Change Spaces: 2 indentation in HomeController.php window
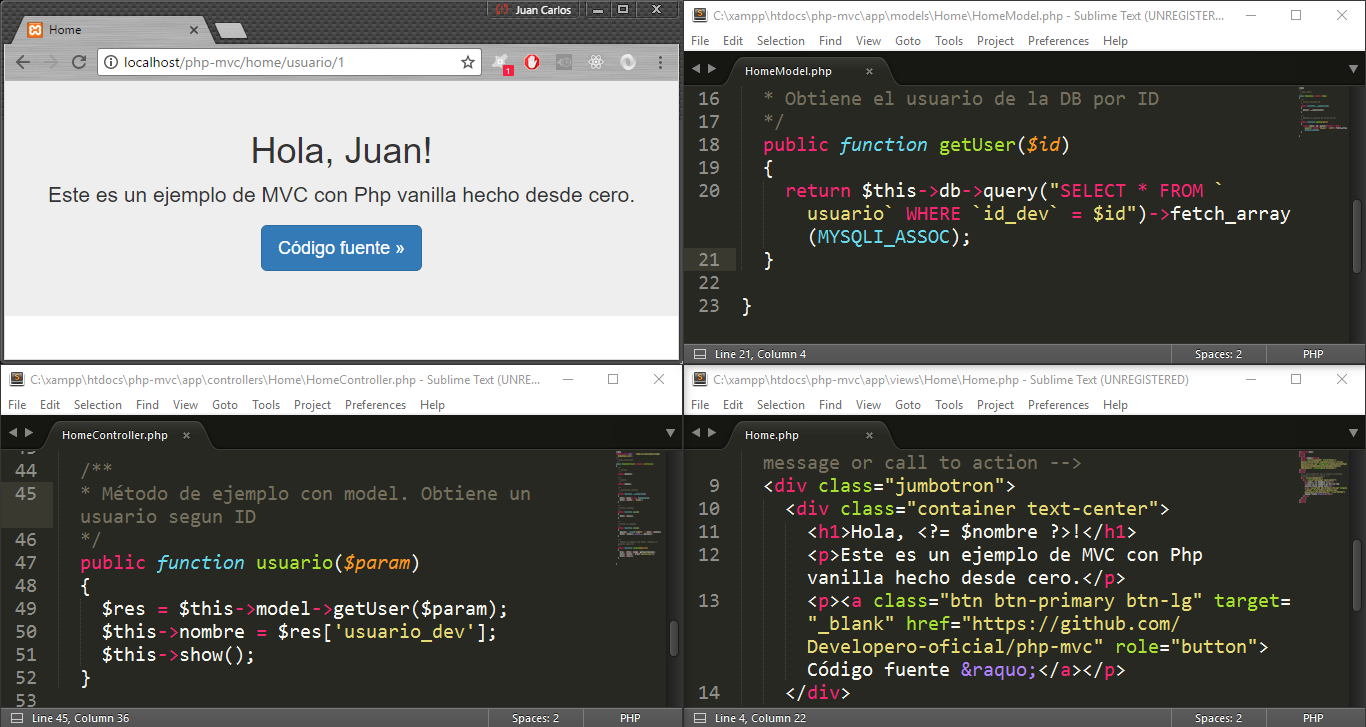This screenshot has width=1366, height=727. point(535,718)
